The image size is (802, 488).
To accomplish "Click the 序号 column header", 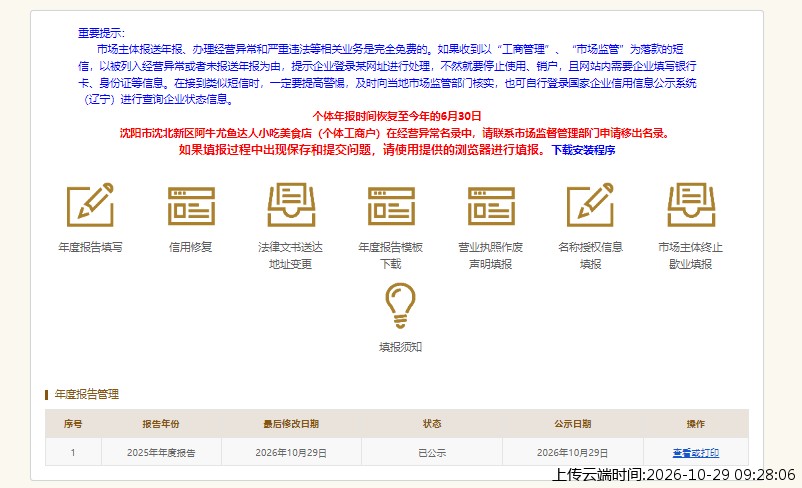I will (73, 424).
